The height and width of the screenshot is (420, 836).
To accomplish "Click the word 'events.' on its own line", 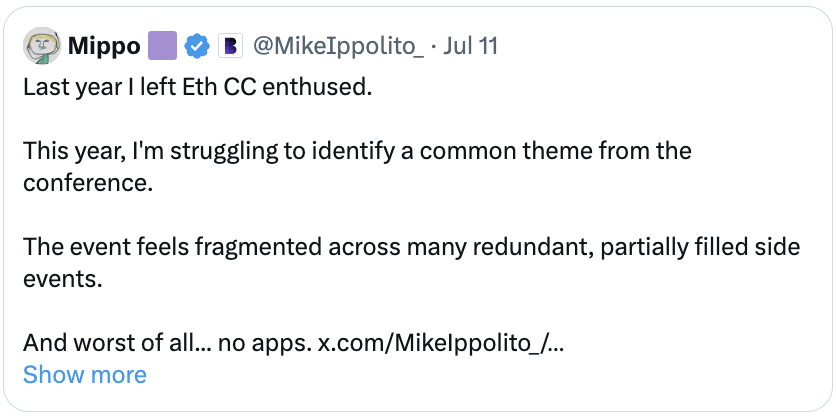I will (62, 279).
